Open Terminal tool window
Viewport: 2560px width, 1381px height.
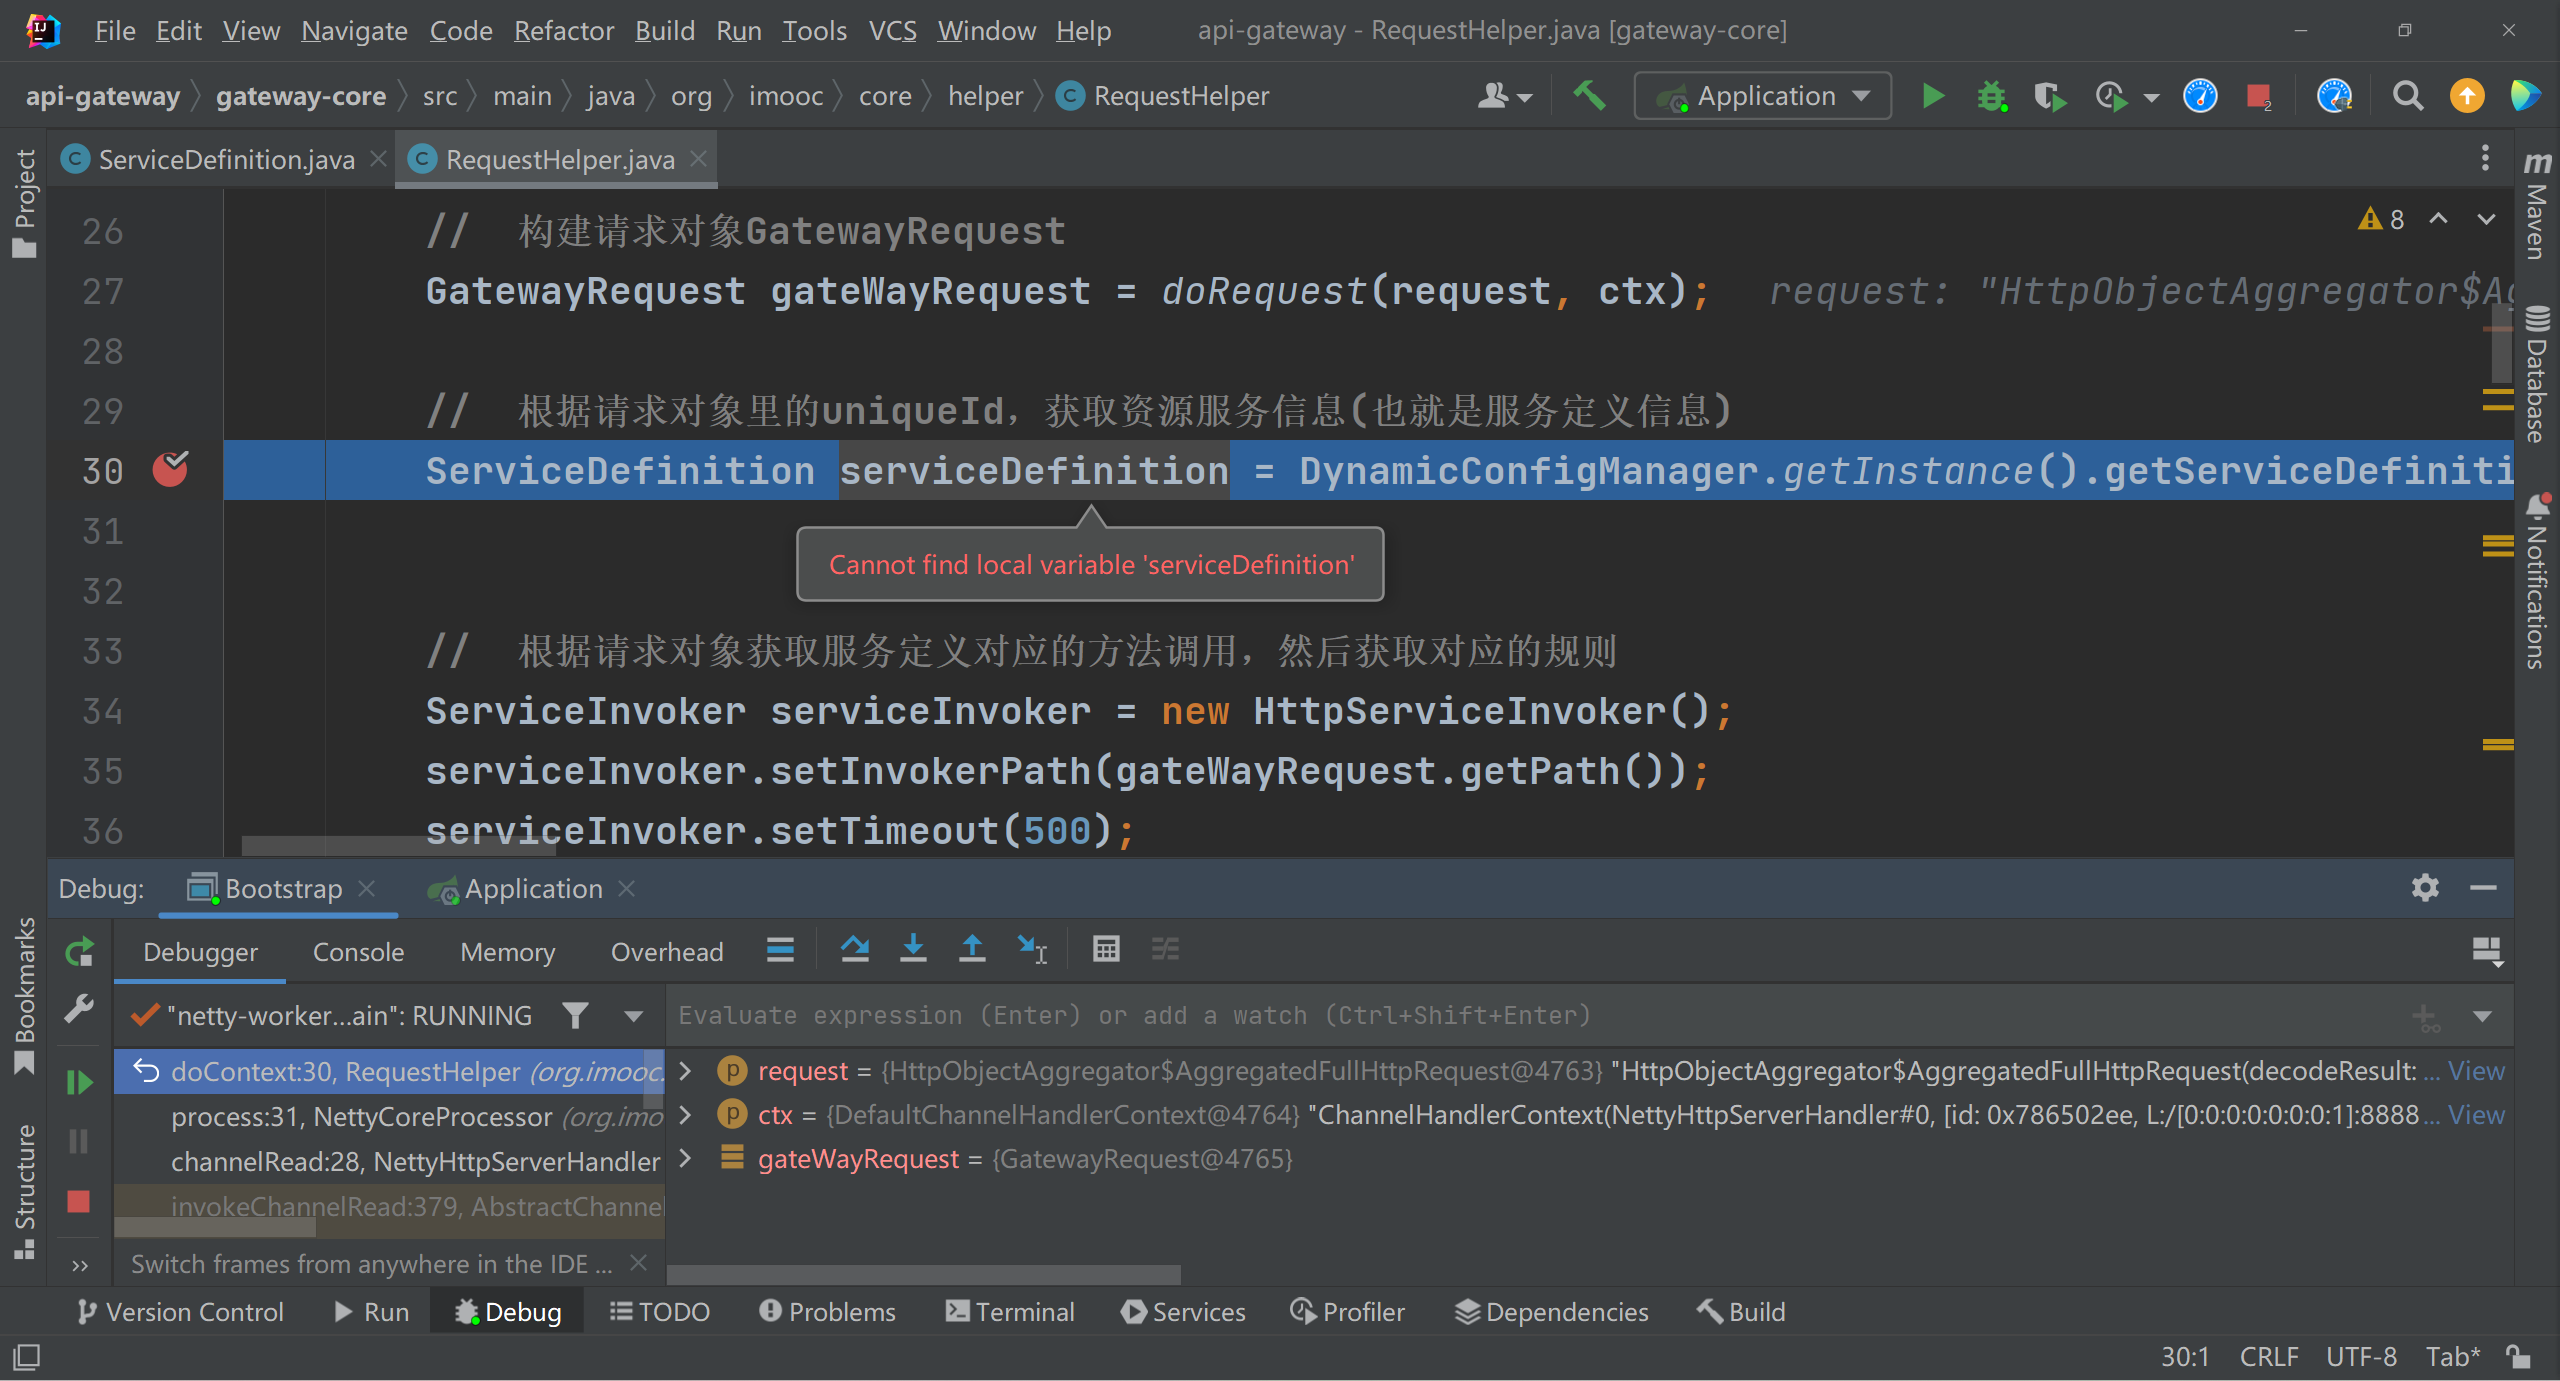1009,1312
